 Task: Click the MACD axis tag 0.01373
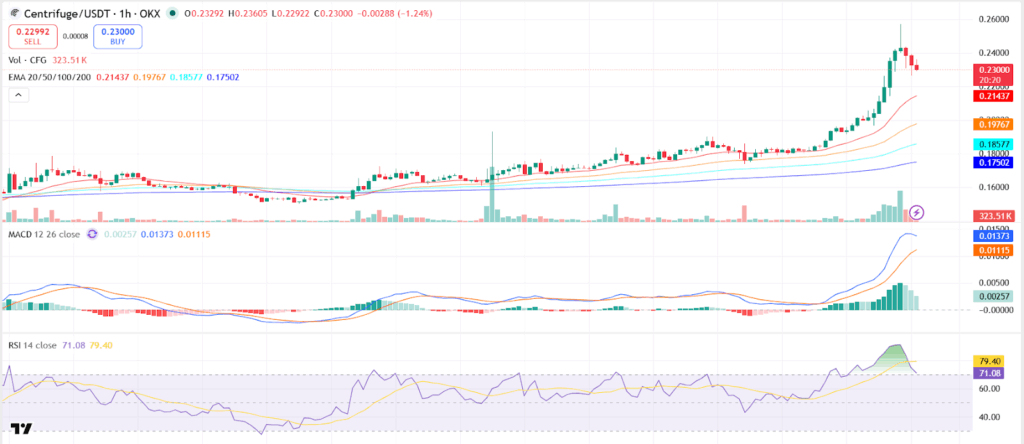click(x=991, y=235)
